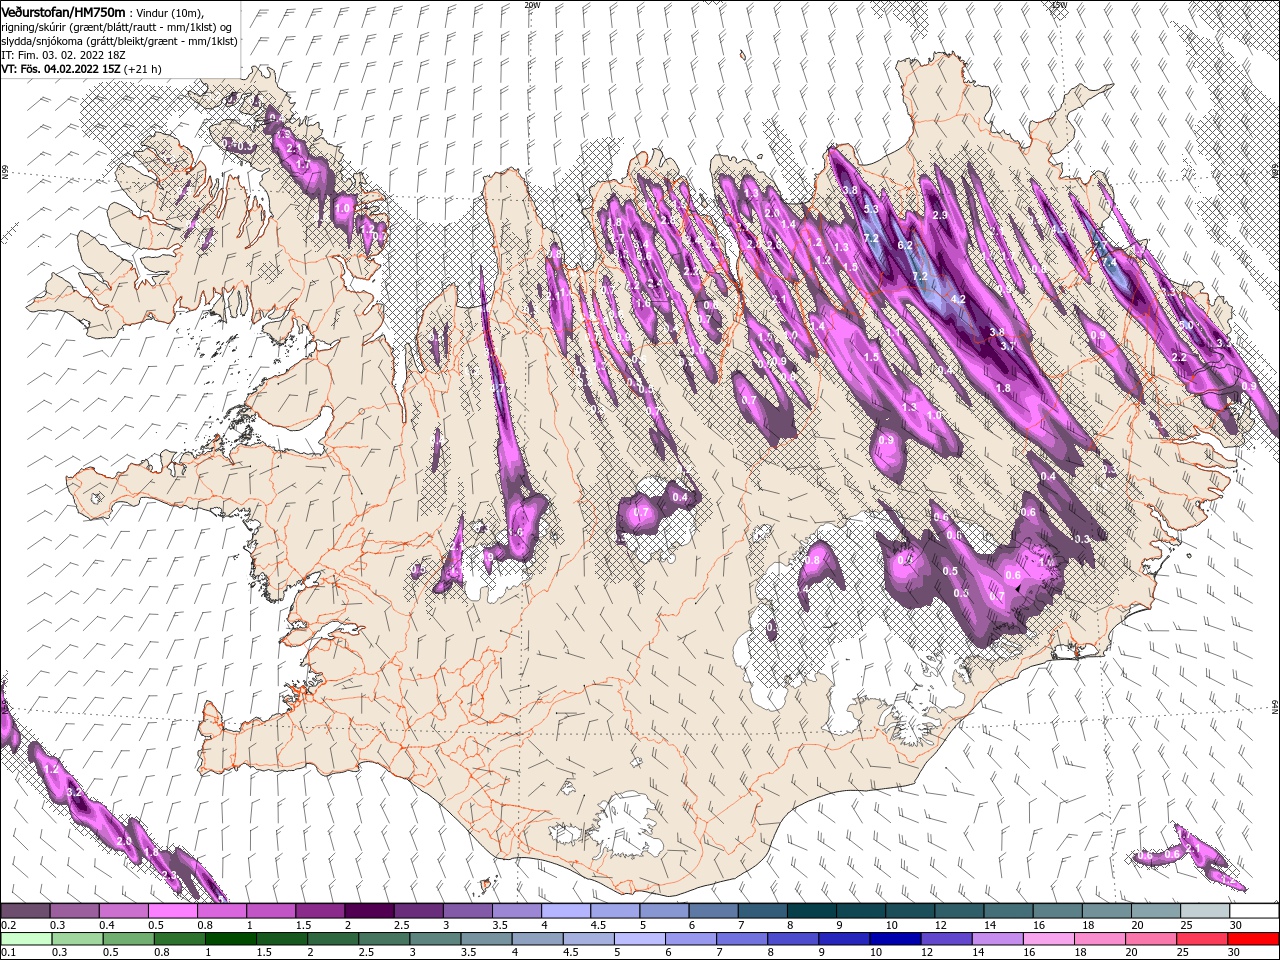Click the upper legend swatch labeled 3
This screenshot has width=1280, height=960.
[x=467, y=910]
